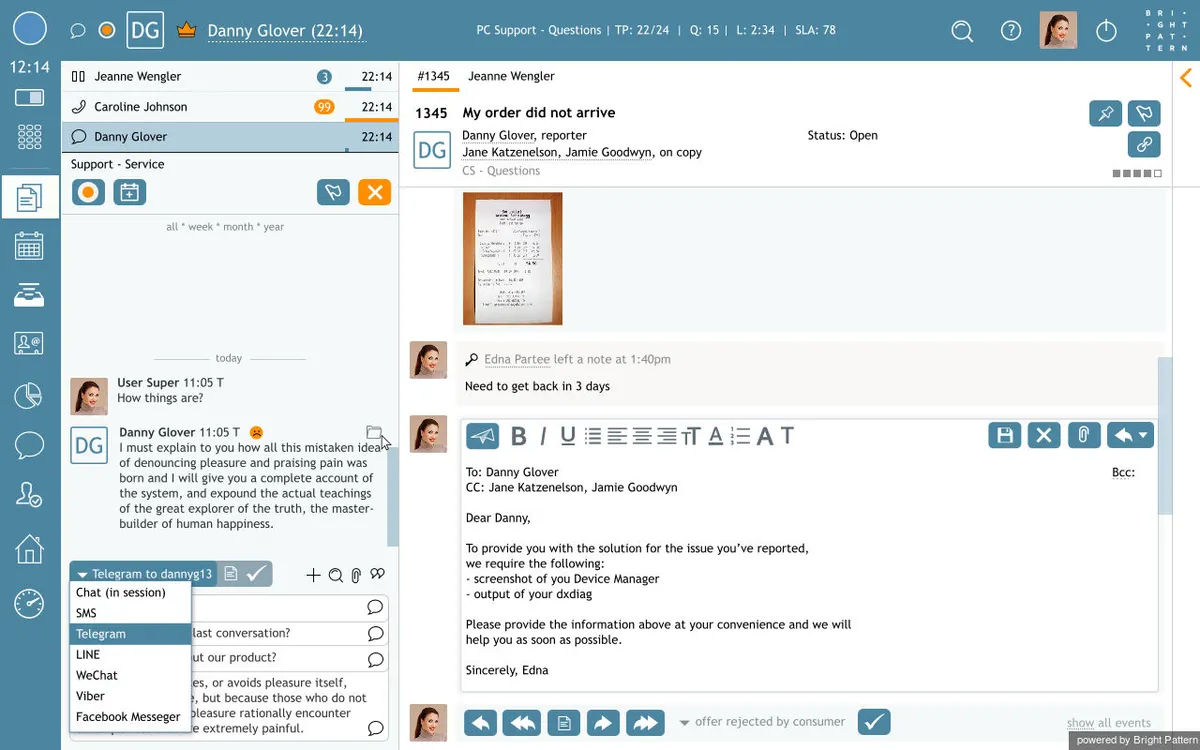
Task: Center align the email text
Action: tap(642, 436)
